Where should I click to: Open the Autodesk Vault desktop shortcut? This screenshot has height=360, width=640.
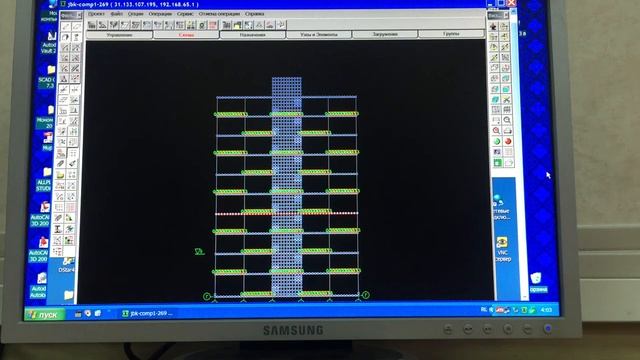[49, 43]
